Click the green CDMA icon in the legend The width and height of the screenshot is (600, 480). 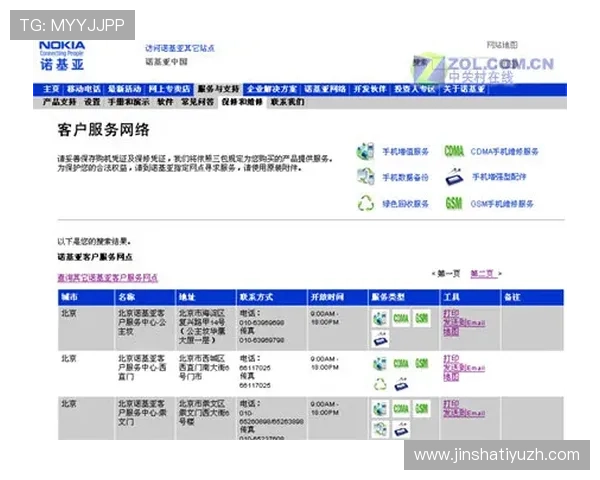(454, 151)
